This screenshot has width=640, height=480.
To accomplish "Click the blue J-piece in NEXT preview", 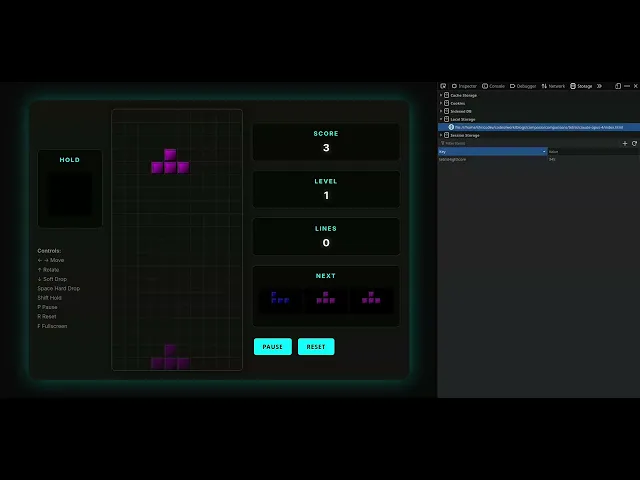I will coord(280,298).
